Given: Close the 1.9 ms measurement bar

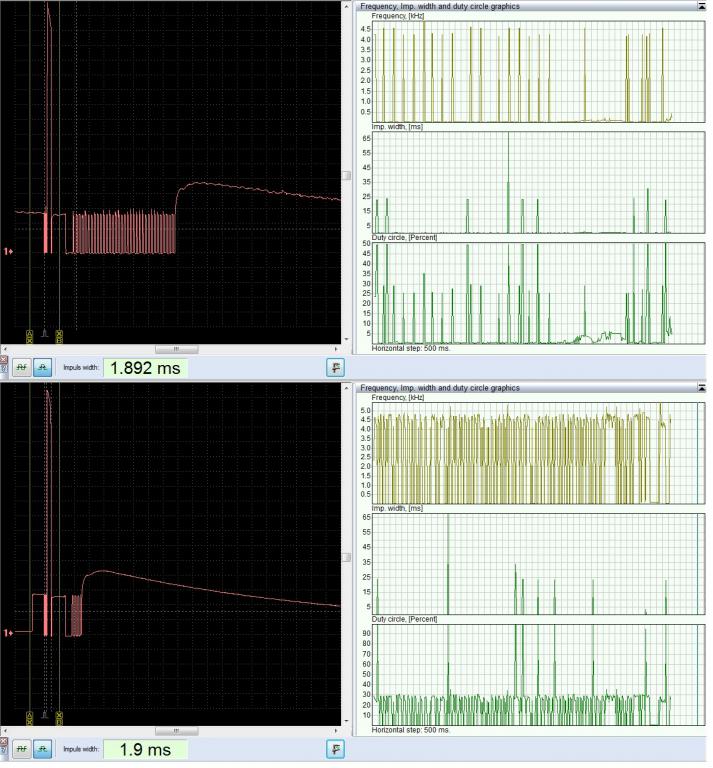Looking at the screenshot, I should pos(3,742).
